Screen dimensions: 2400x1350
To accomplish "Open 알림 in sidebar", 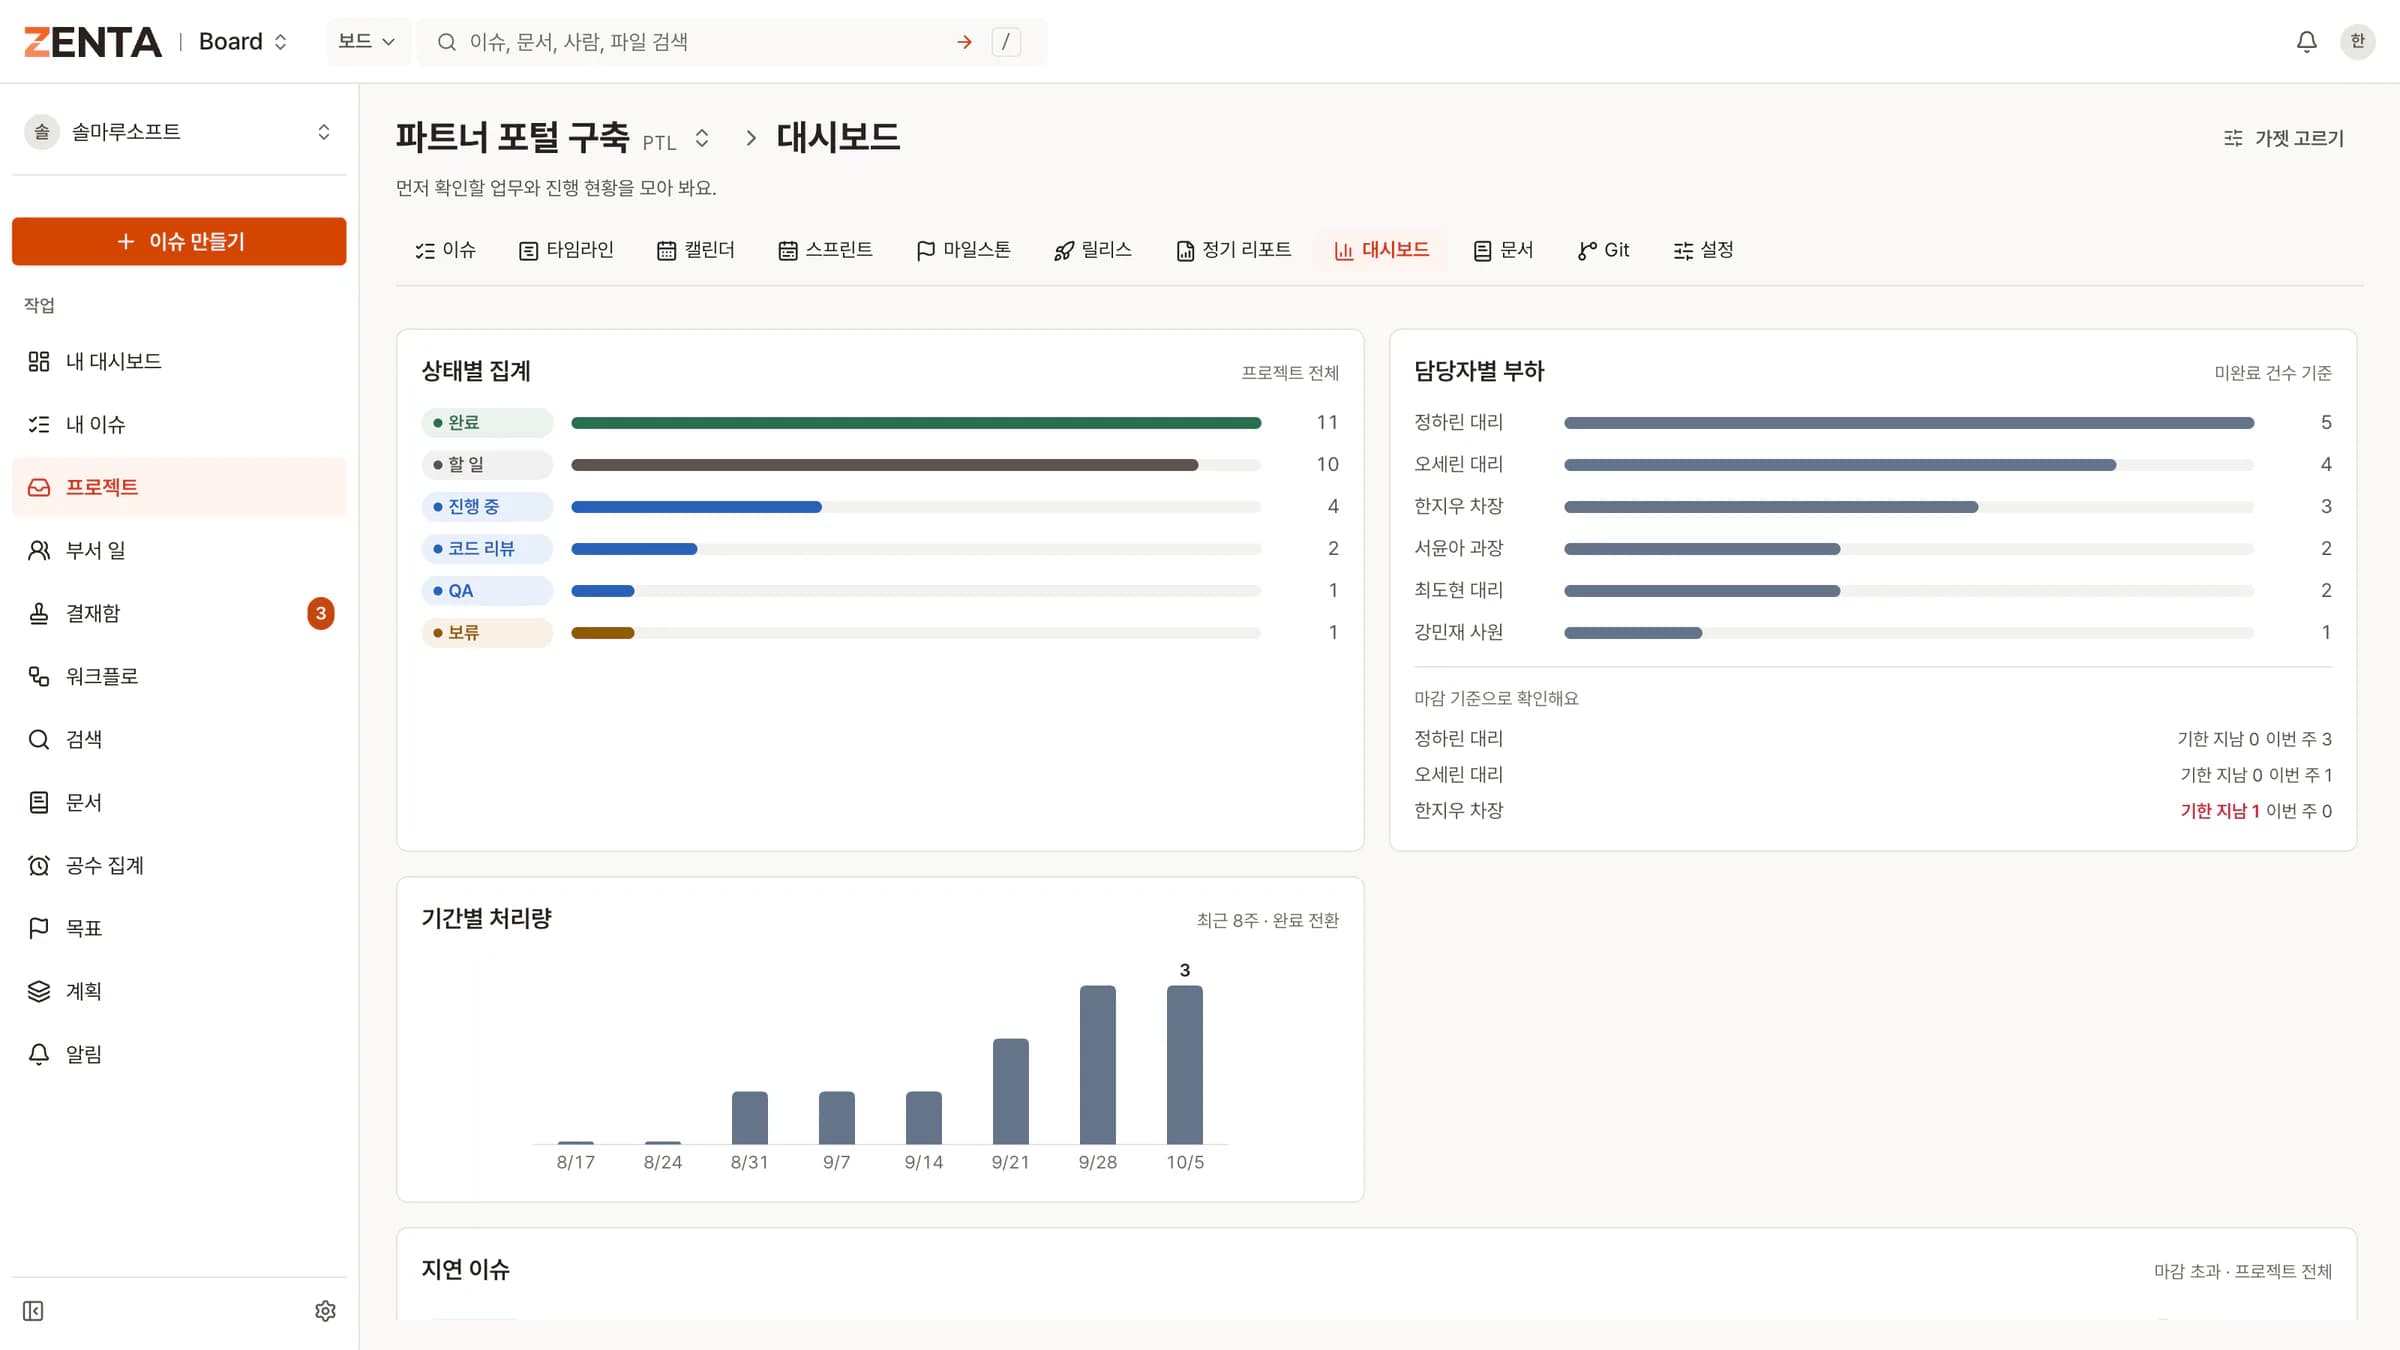I will tap(179, 1054).
